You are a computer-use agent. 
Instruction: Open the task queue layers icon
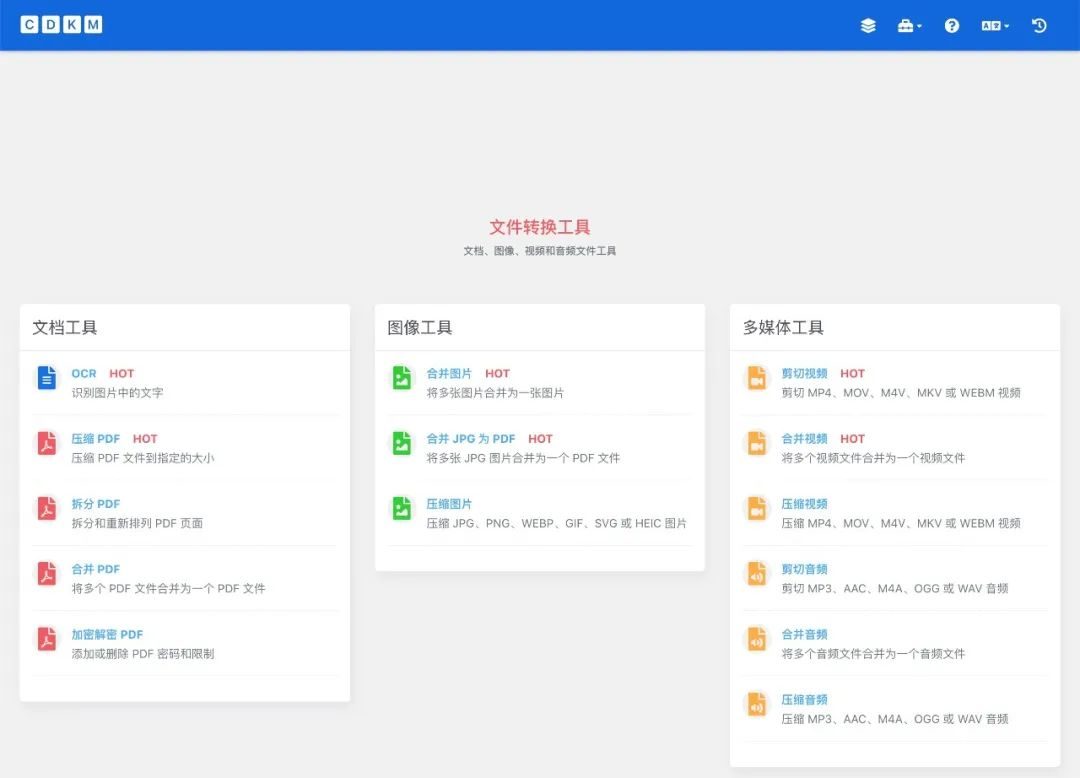coord(867,25)
